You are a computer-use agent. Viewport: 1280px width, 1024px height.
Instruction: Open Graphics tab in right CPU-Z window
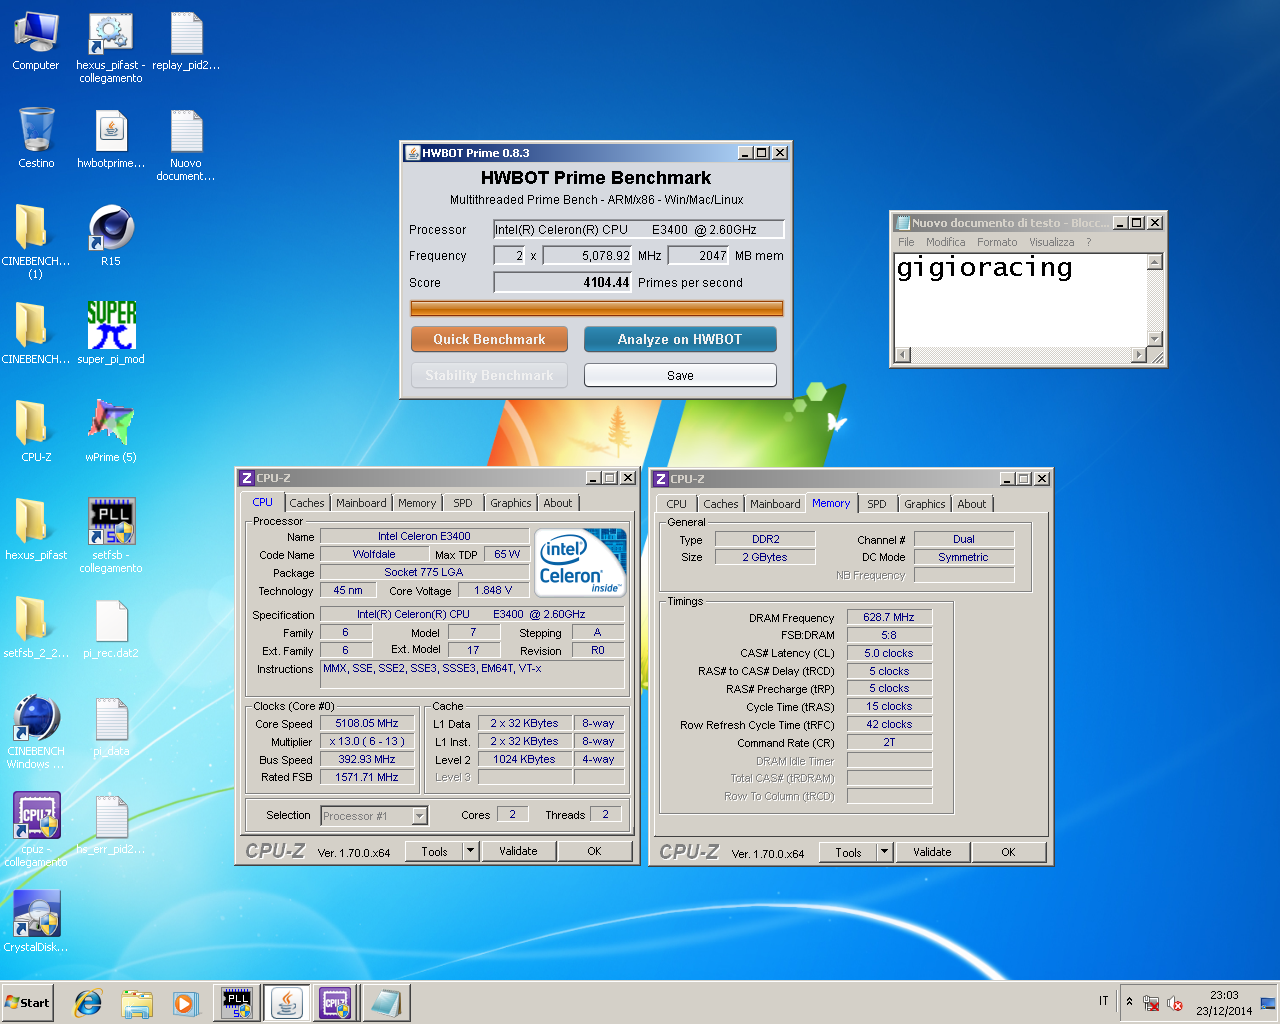(924, 504)
